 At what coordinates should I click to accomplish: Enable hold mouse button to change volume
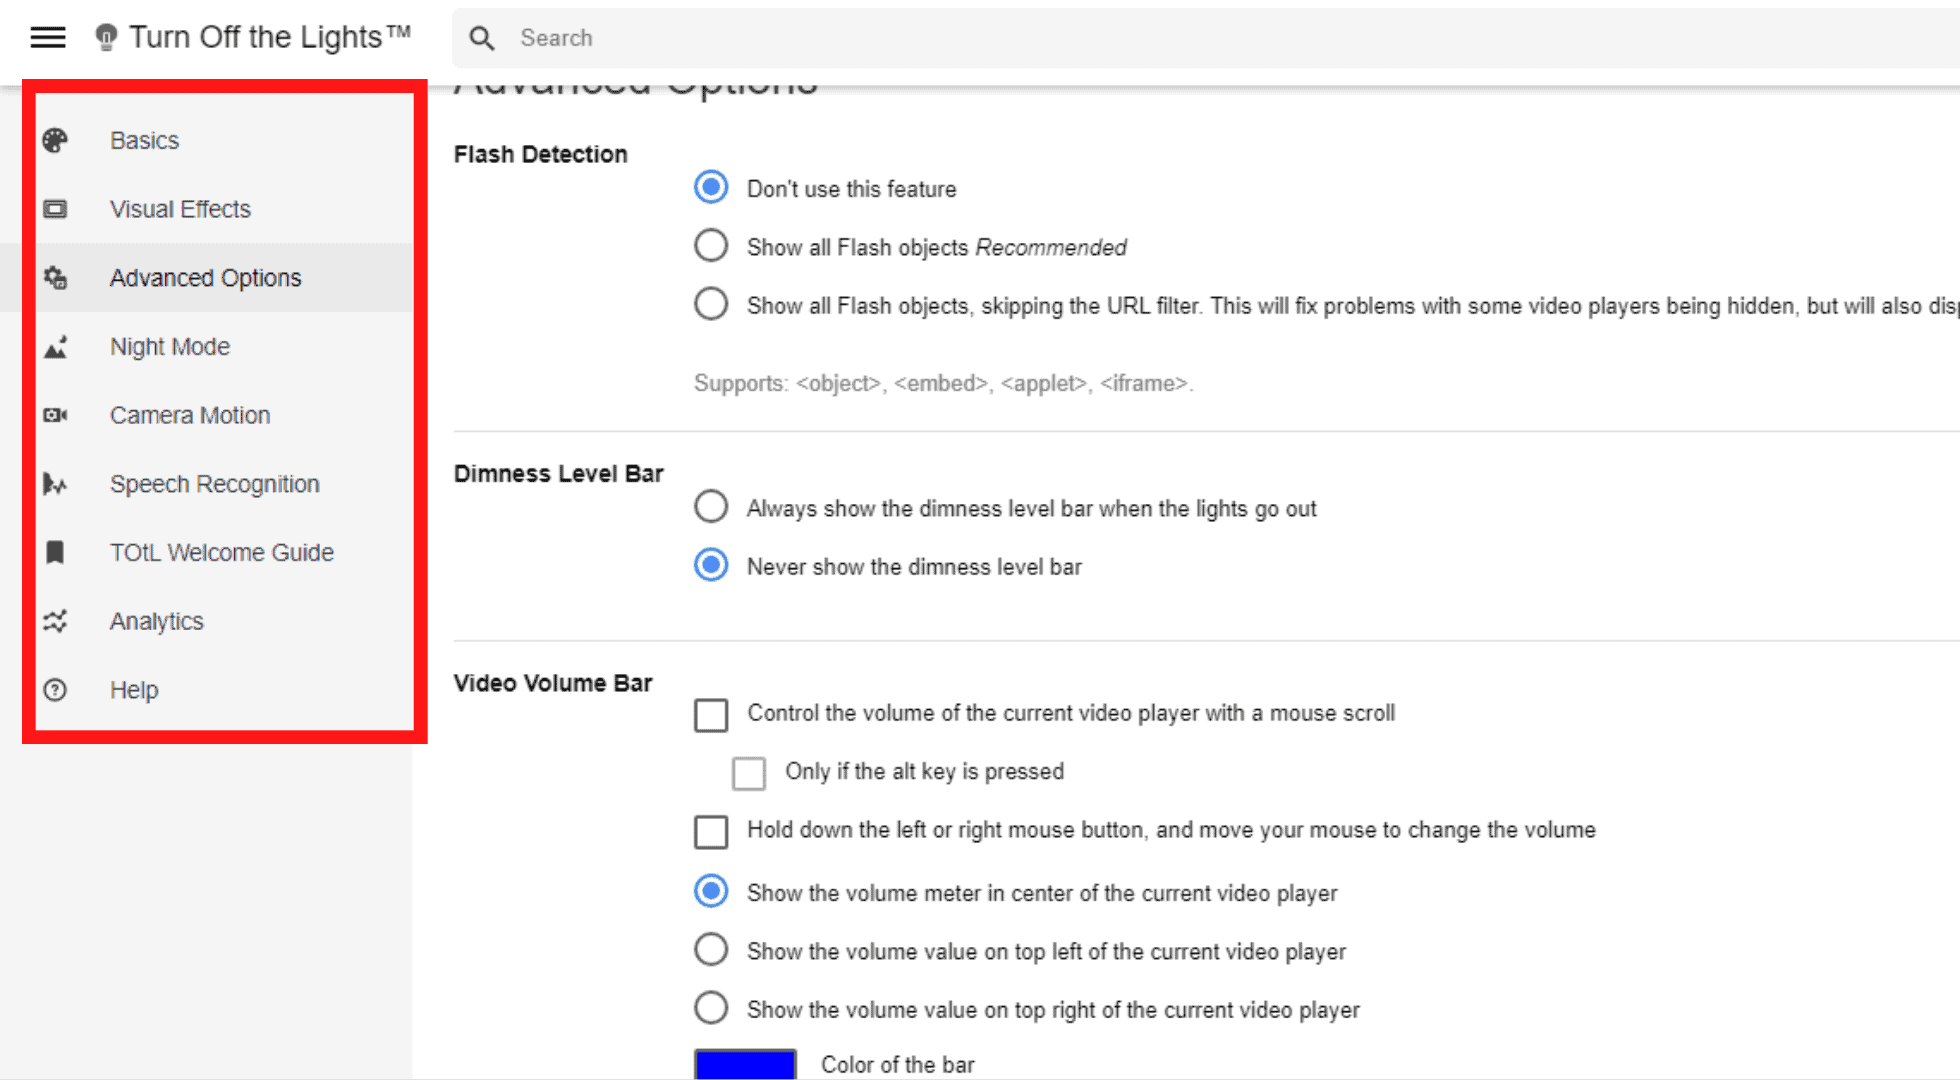(711, 831)
